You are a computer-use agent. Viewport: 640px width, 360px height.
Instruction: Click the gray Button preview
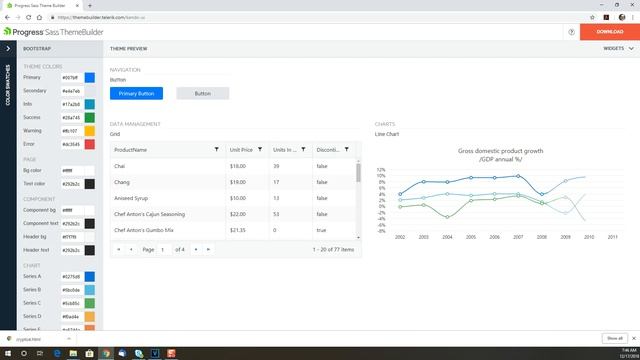point(202,93)
